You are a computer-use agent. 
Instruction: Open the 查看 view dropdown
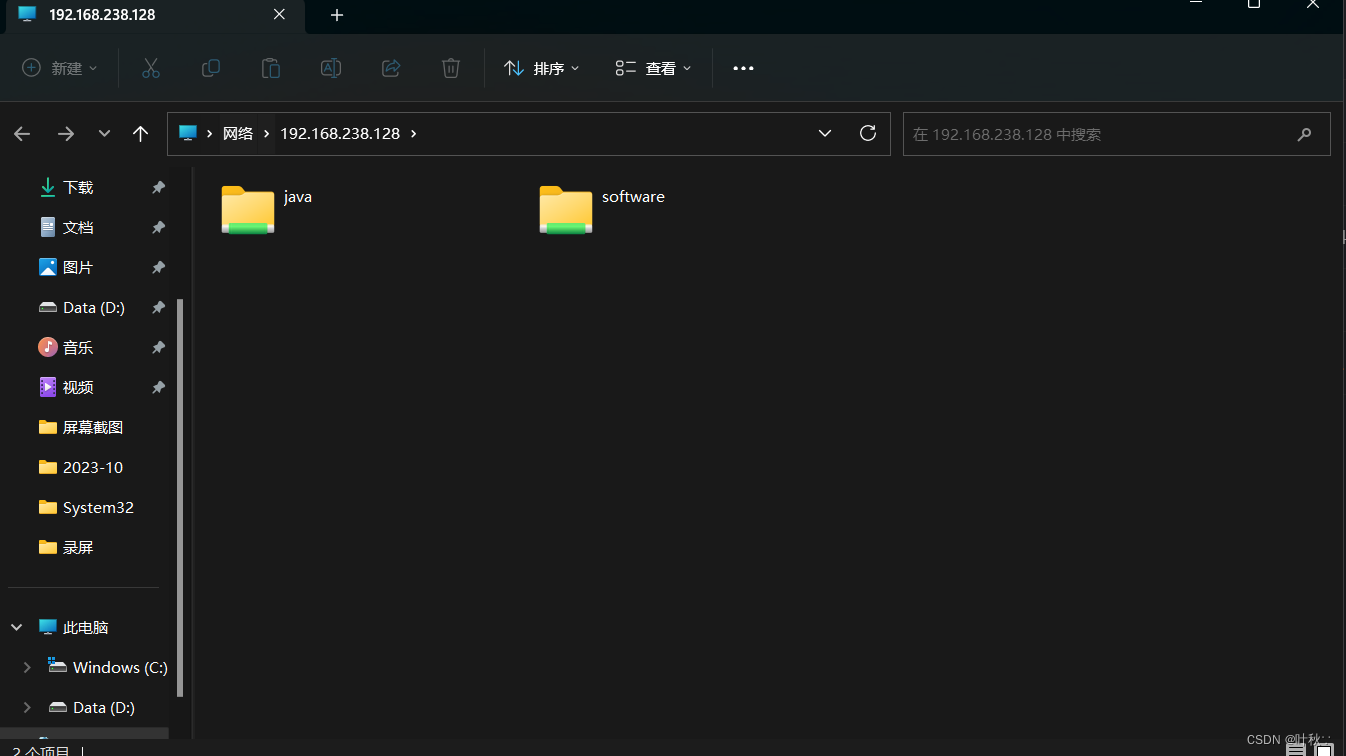click(x=653, y=68)
